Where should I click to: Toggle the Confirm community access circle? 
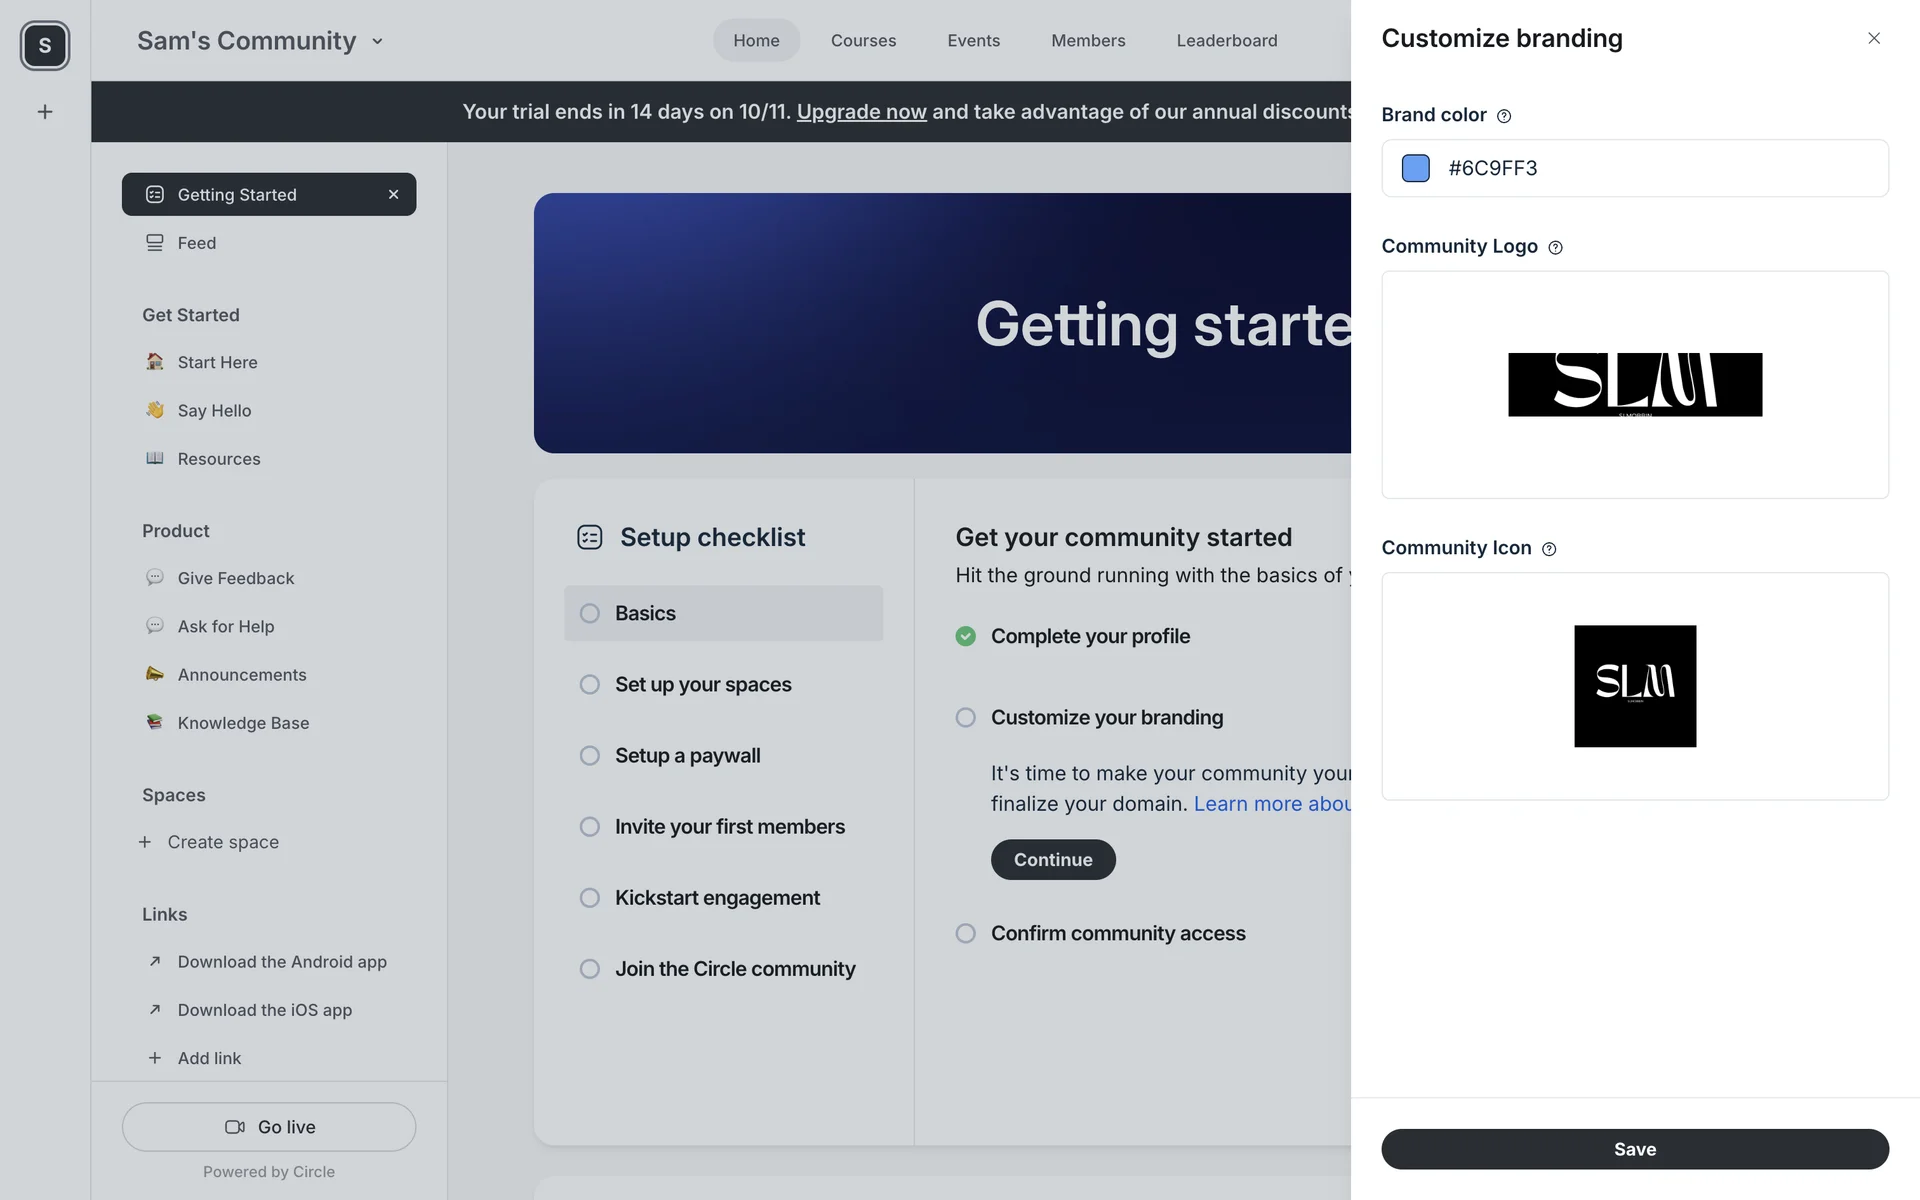click(965, 934)
